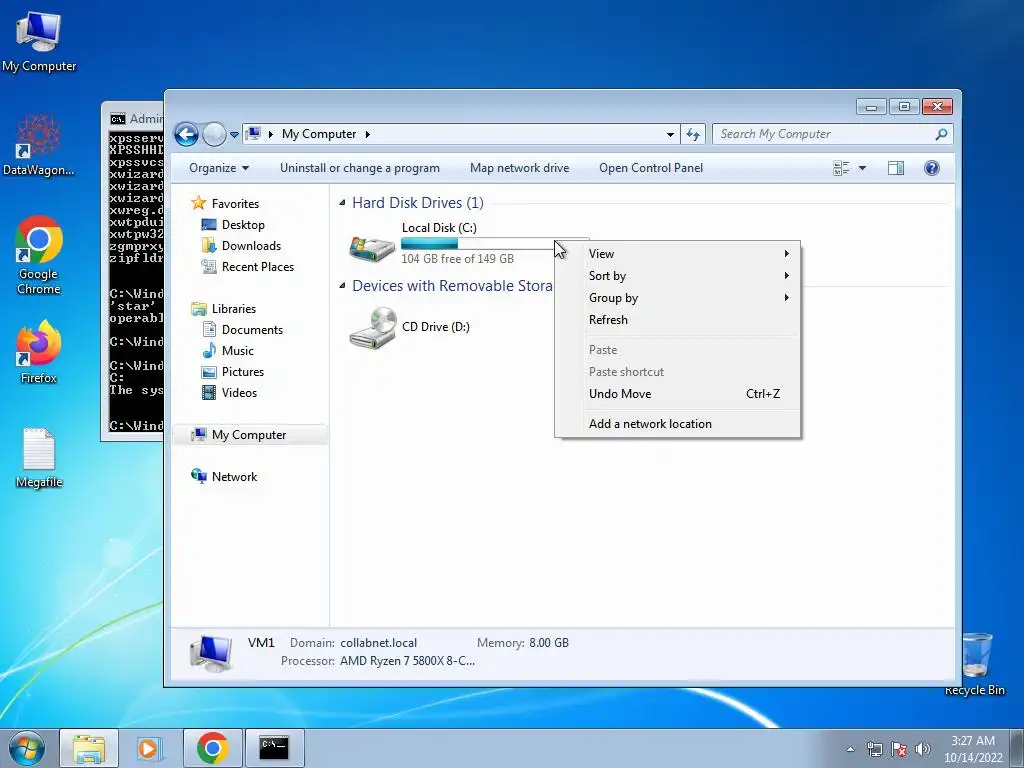
Task: Open Action Center flag icon
Action: 899,749
